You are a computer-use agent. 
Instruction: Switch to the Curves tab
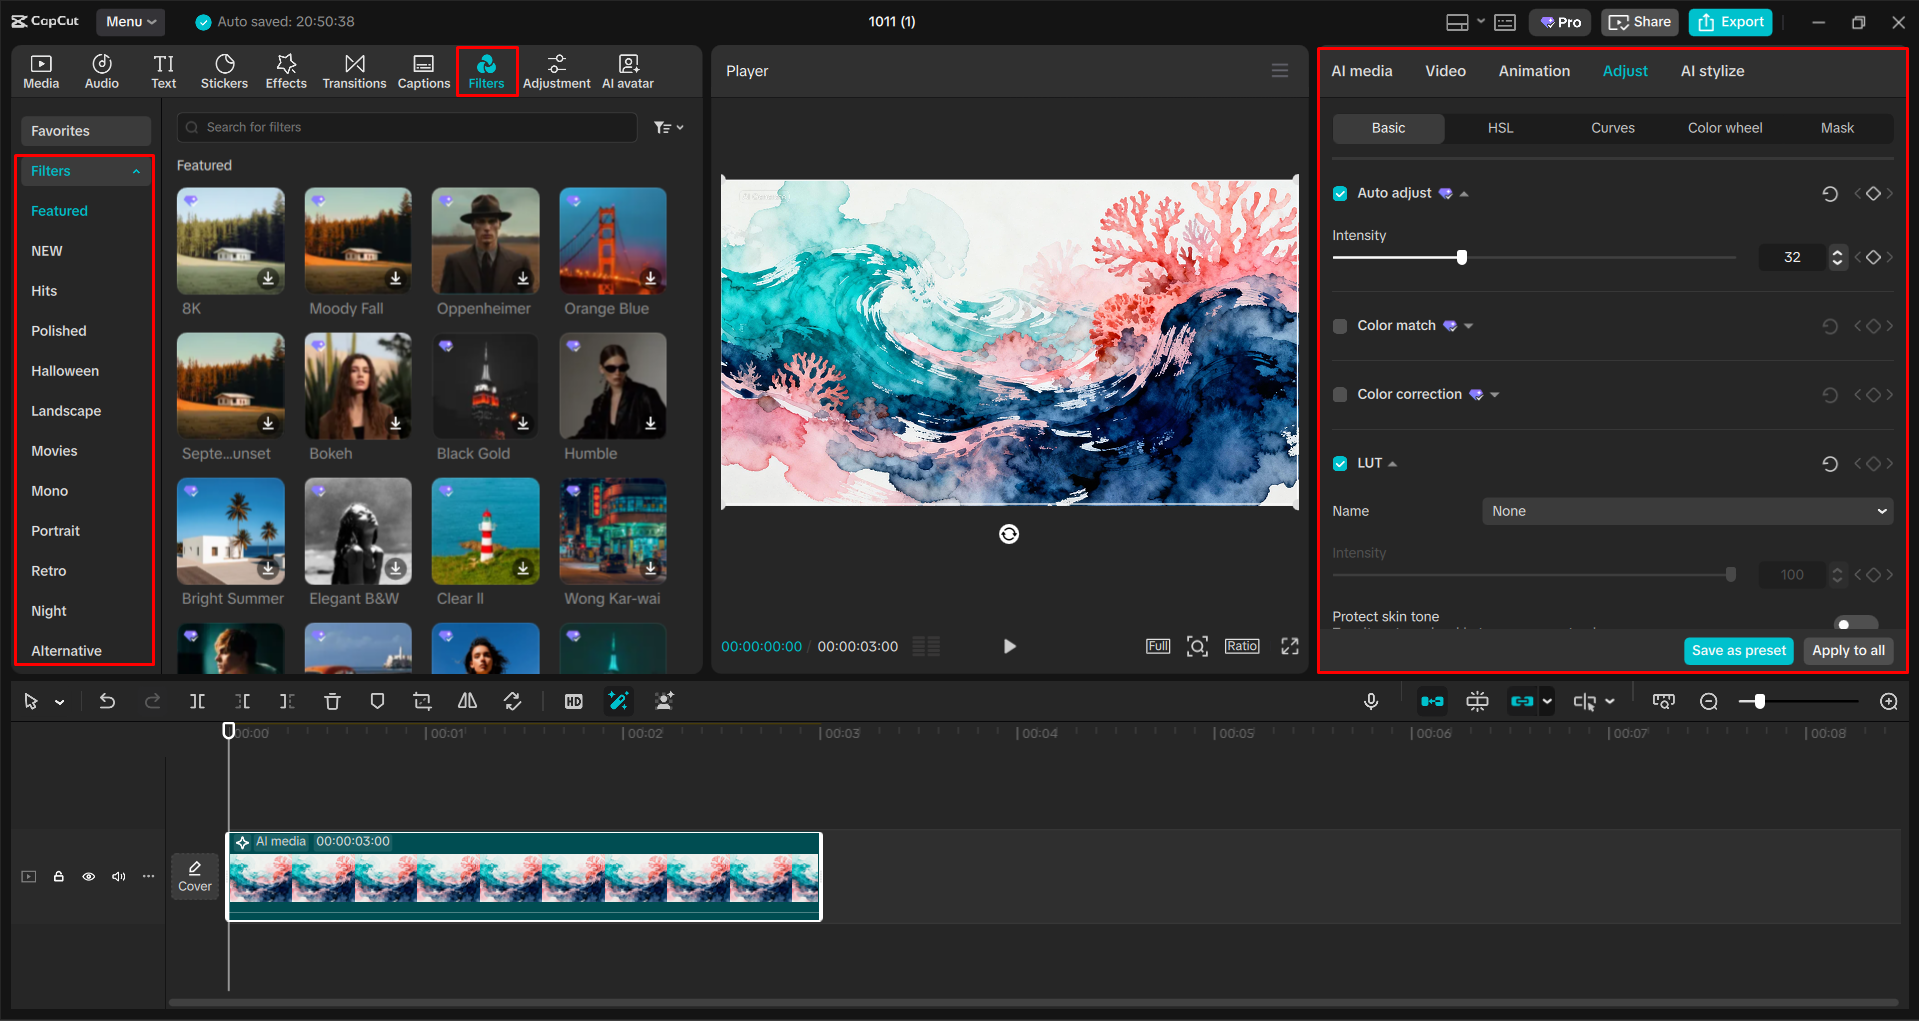click(x=1612, y=128)
